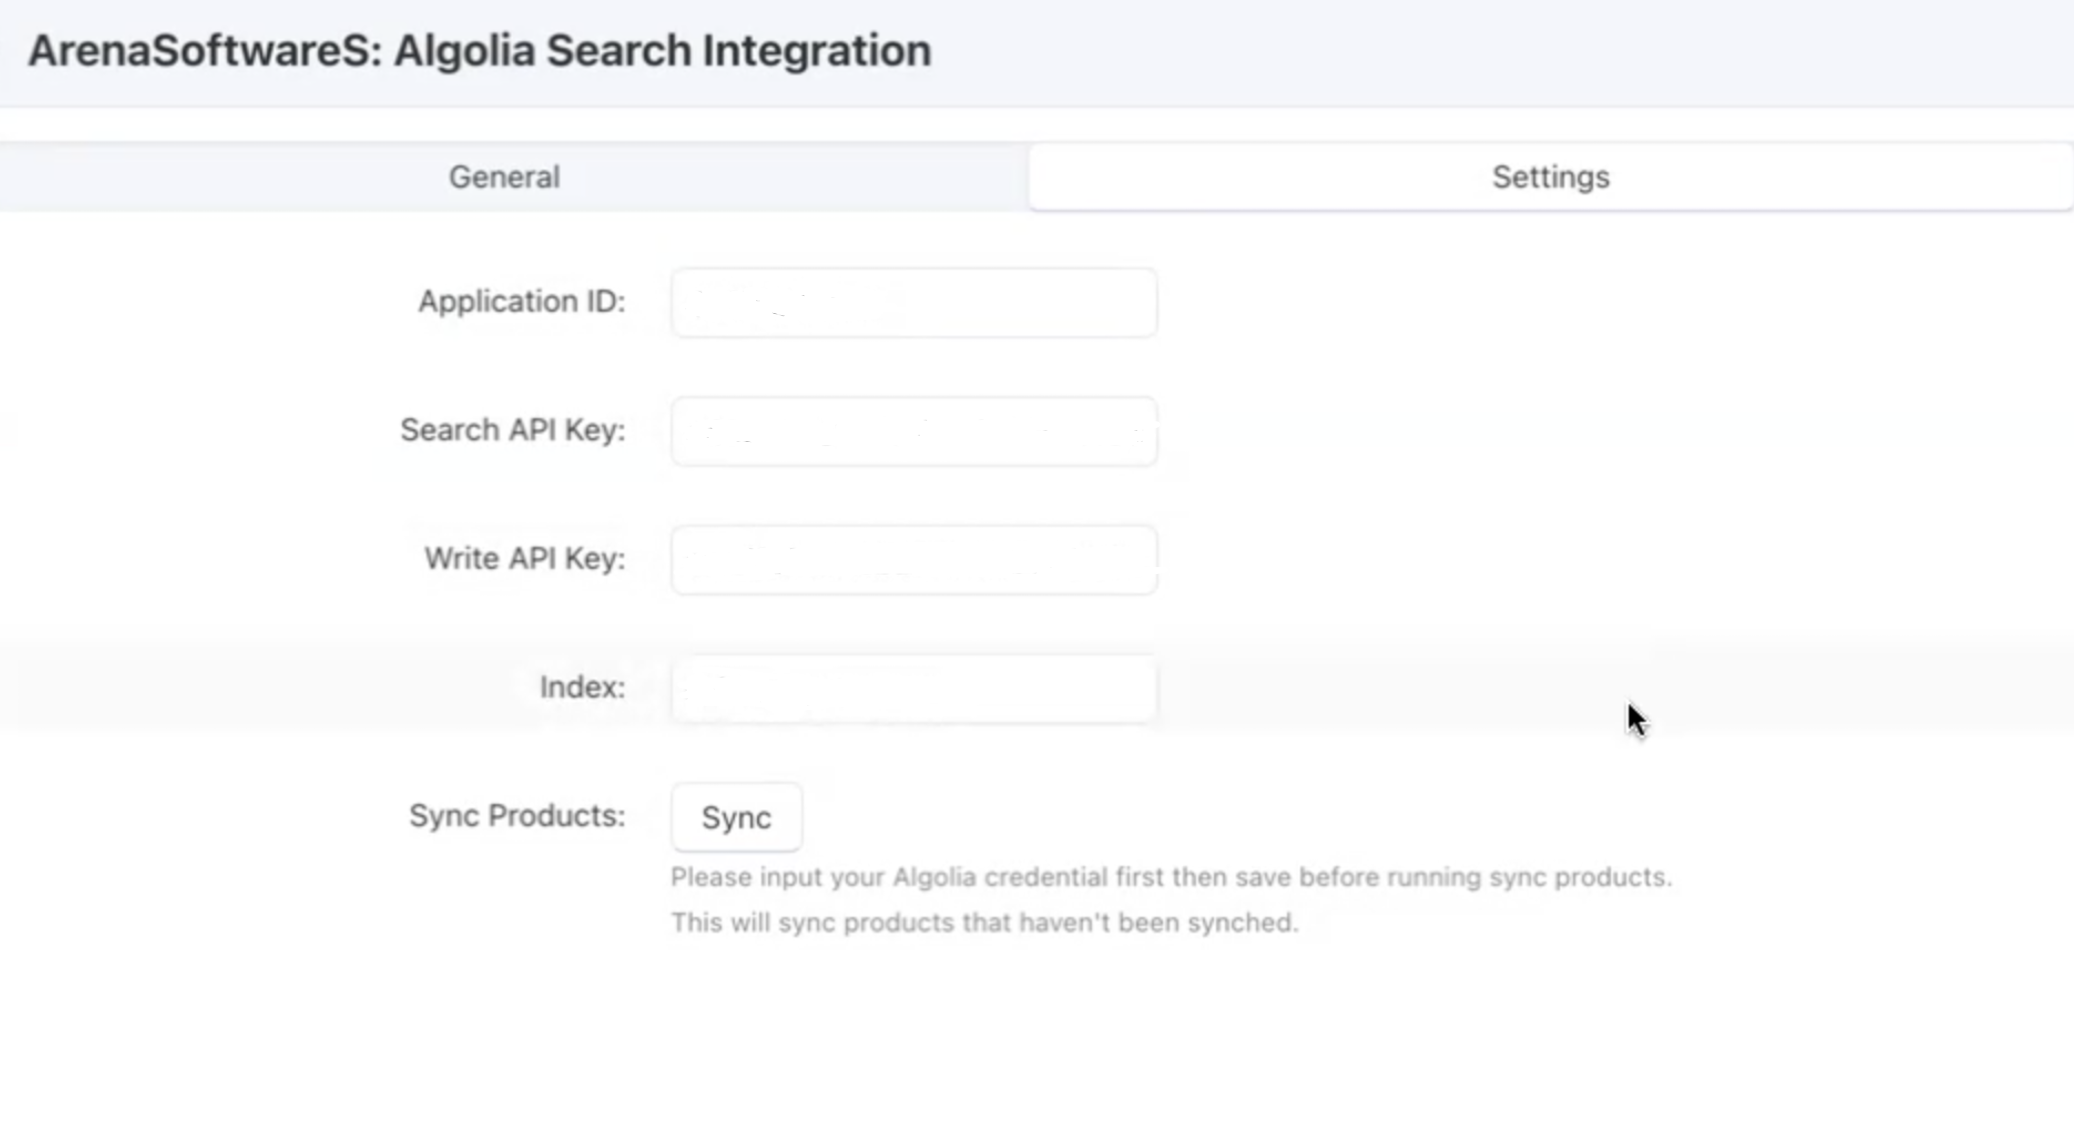Image resolution: width=2074 pixels, height=1126 pixels.
Task: Click the 'Application ID:' label
Action: 522,301
